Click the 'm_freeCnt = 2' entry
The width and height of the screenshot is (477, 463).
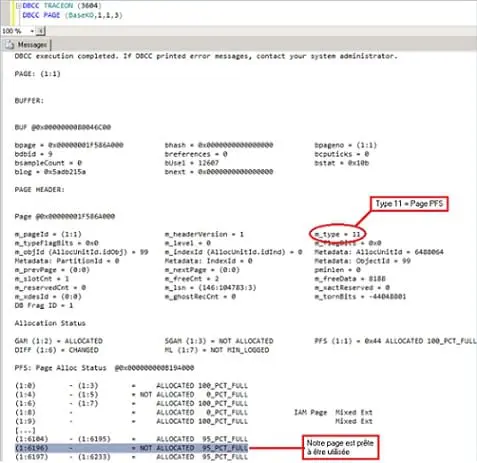[x=192, y=279]
